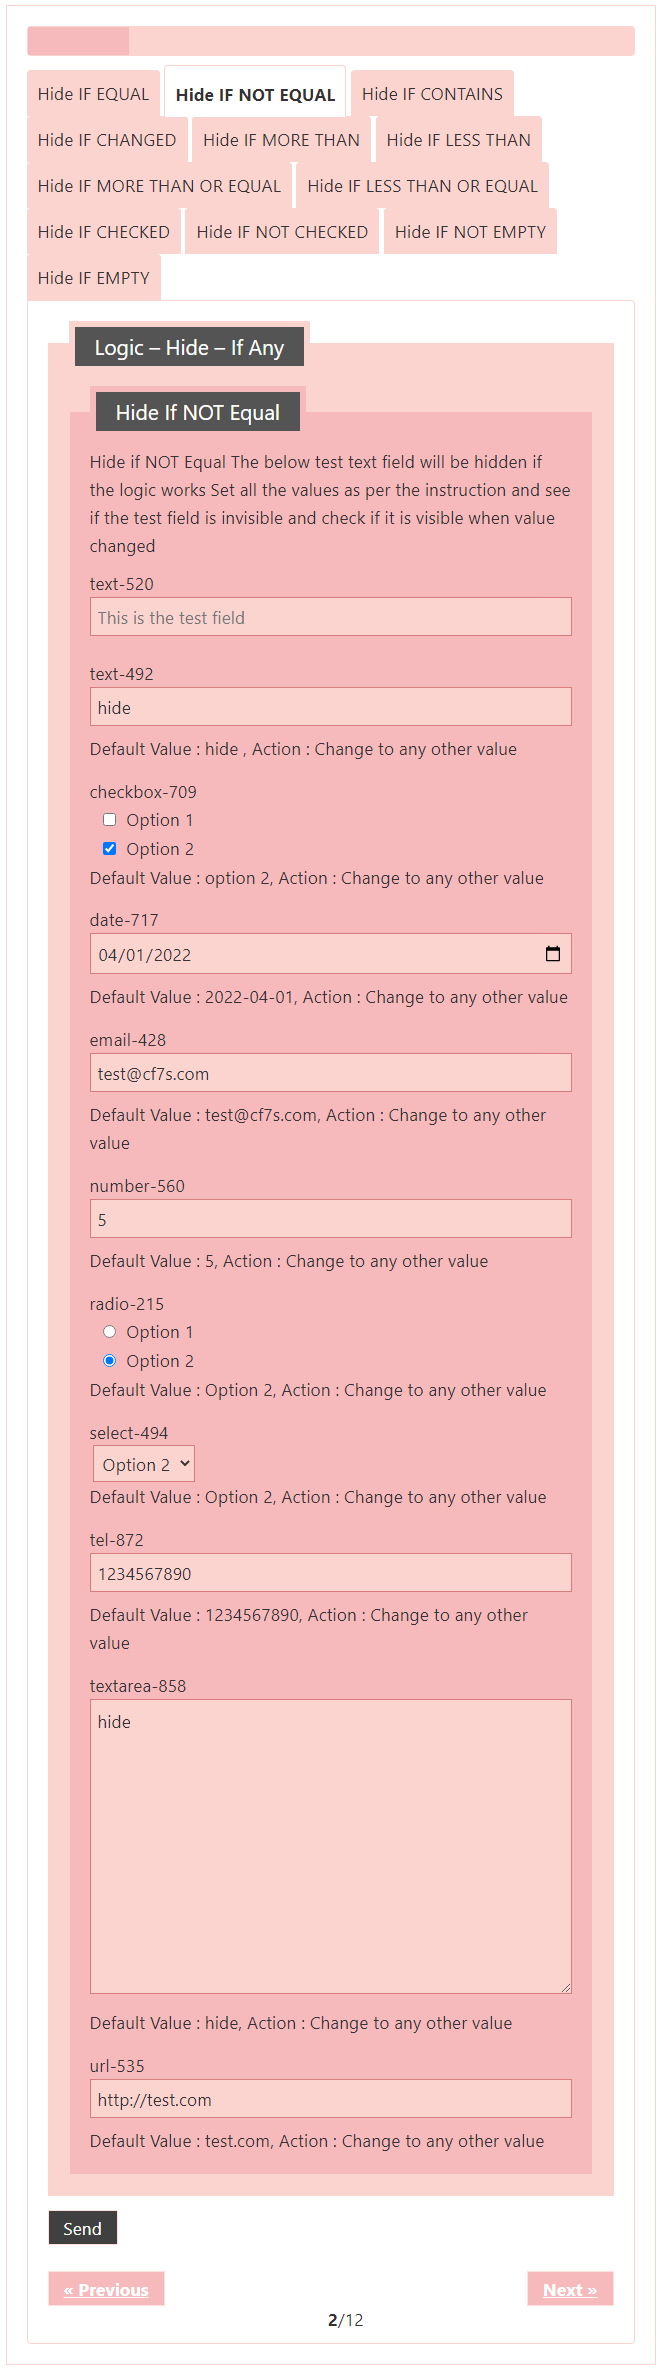This screenshot has width=662, height=2370.
Task: Click the Next » link
Action: (x=570, y=2289)
